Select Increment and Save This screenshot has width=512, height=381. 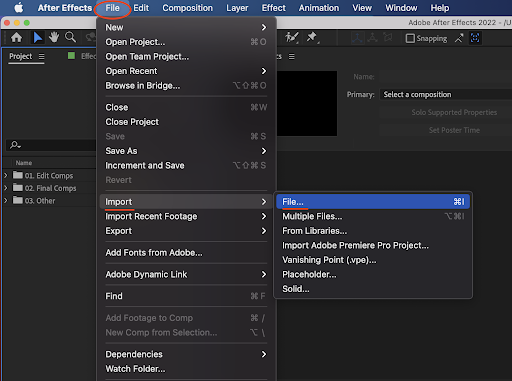coord(186,165)
